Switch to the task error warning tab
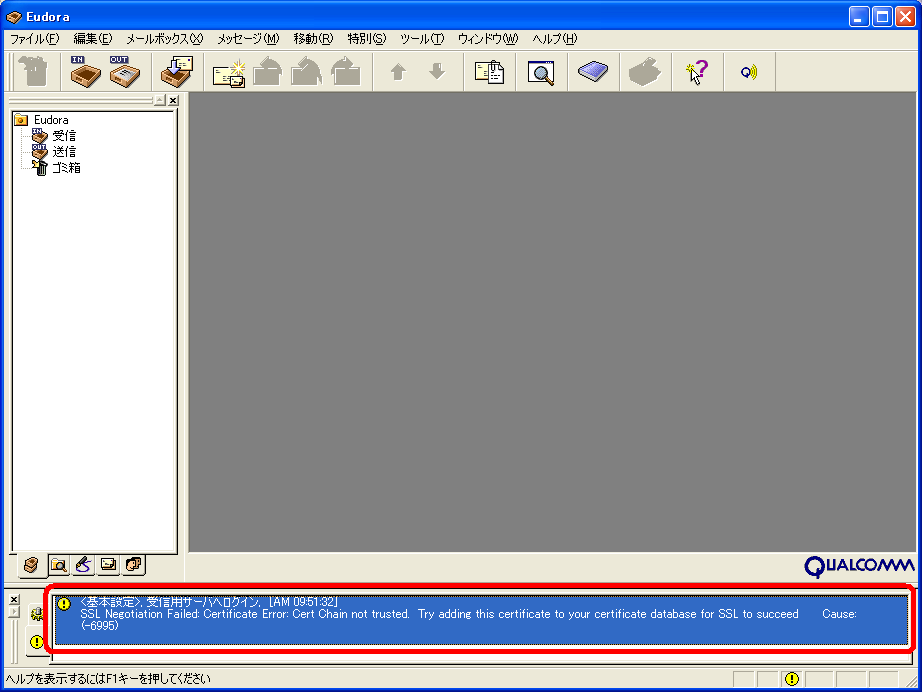Screen dimensions: 922x692 [x=36, y=641]
